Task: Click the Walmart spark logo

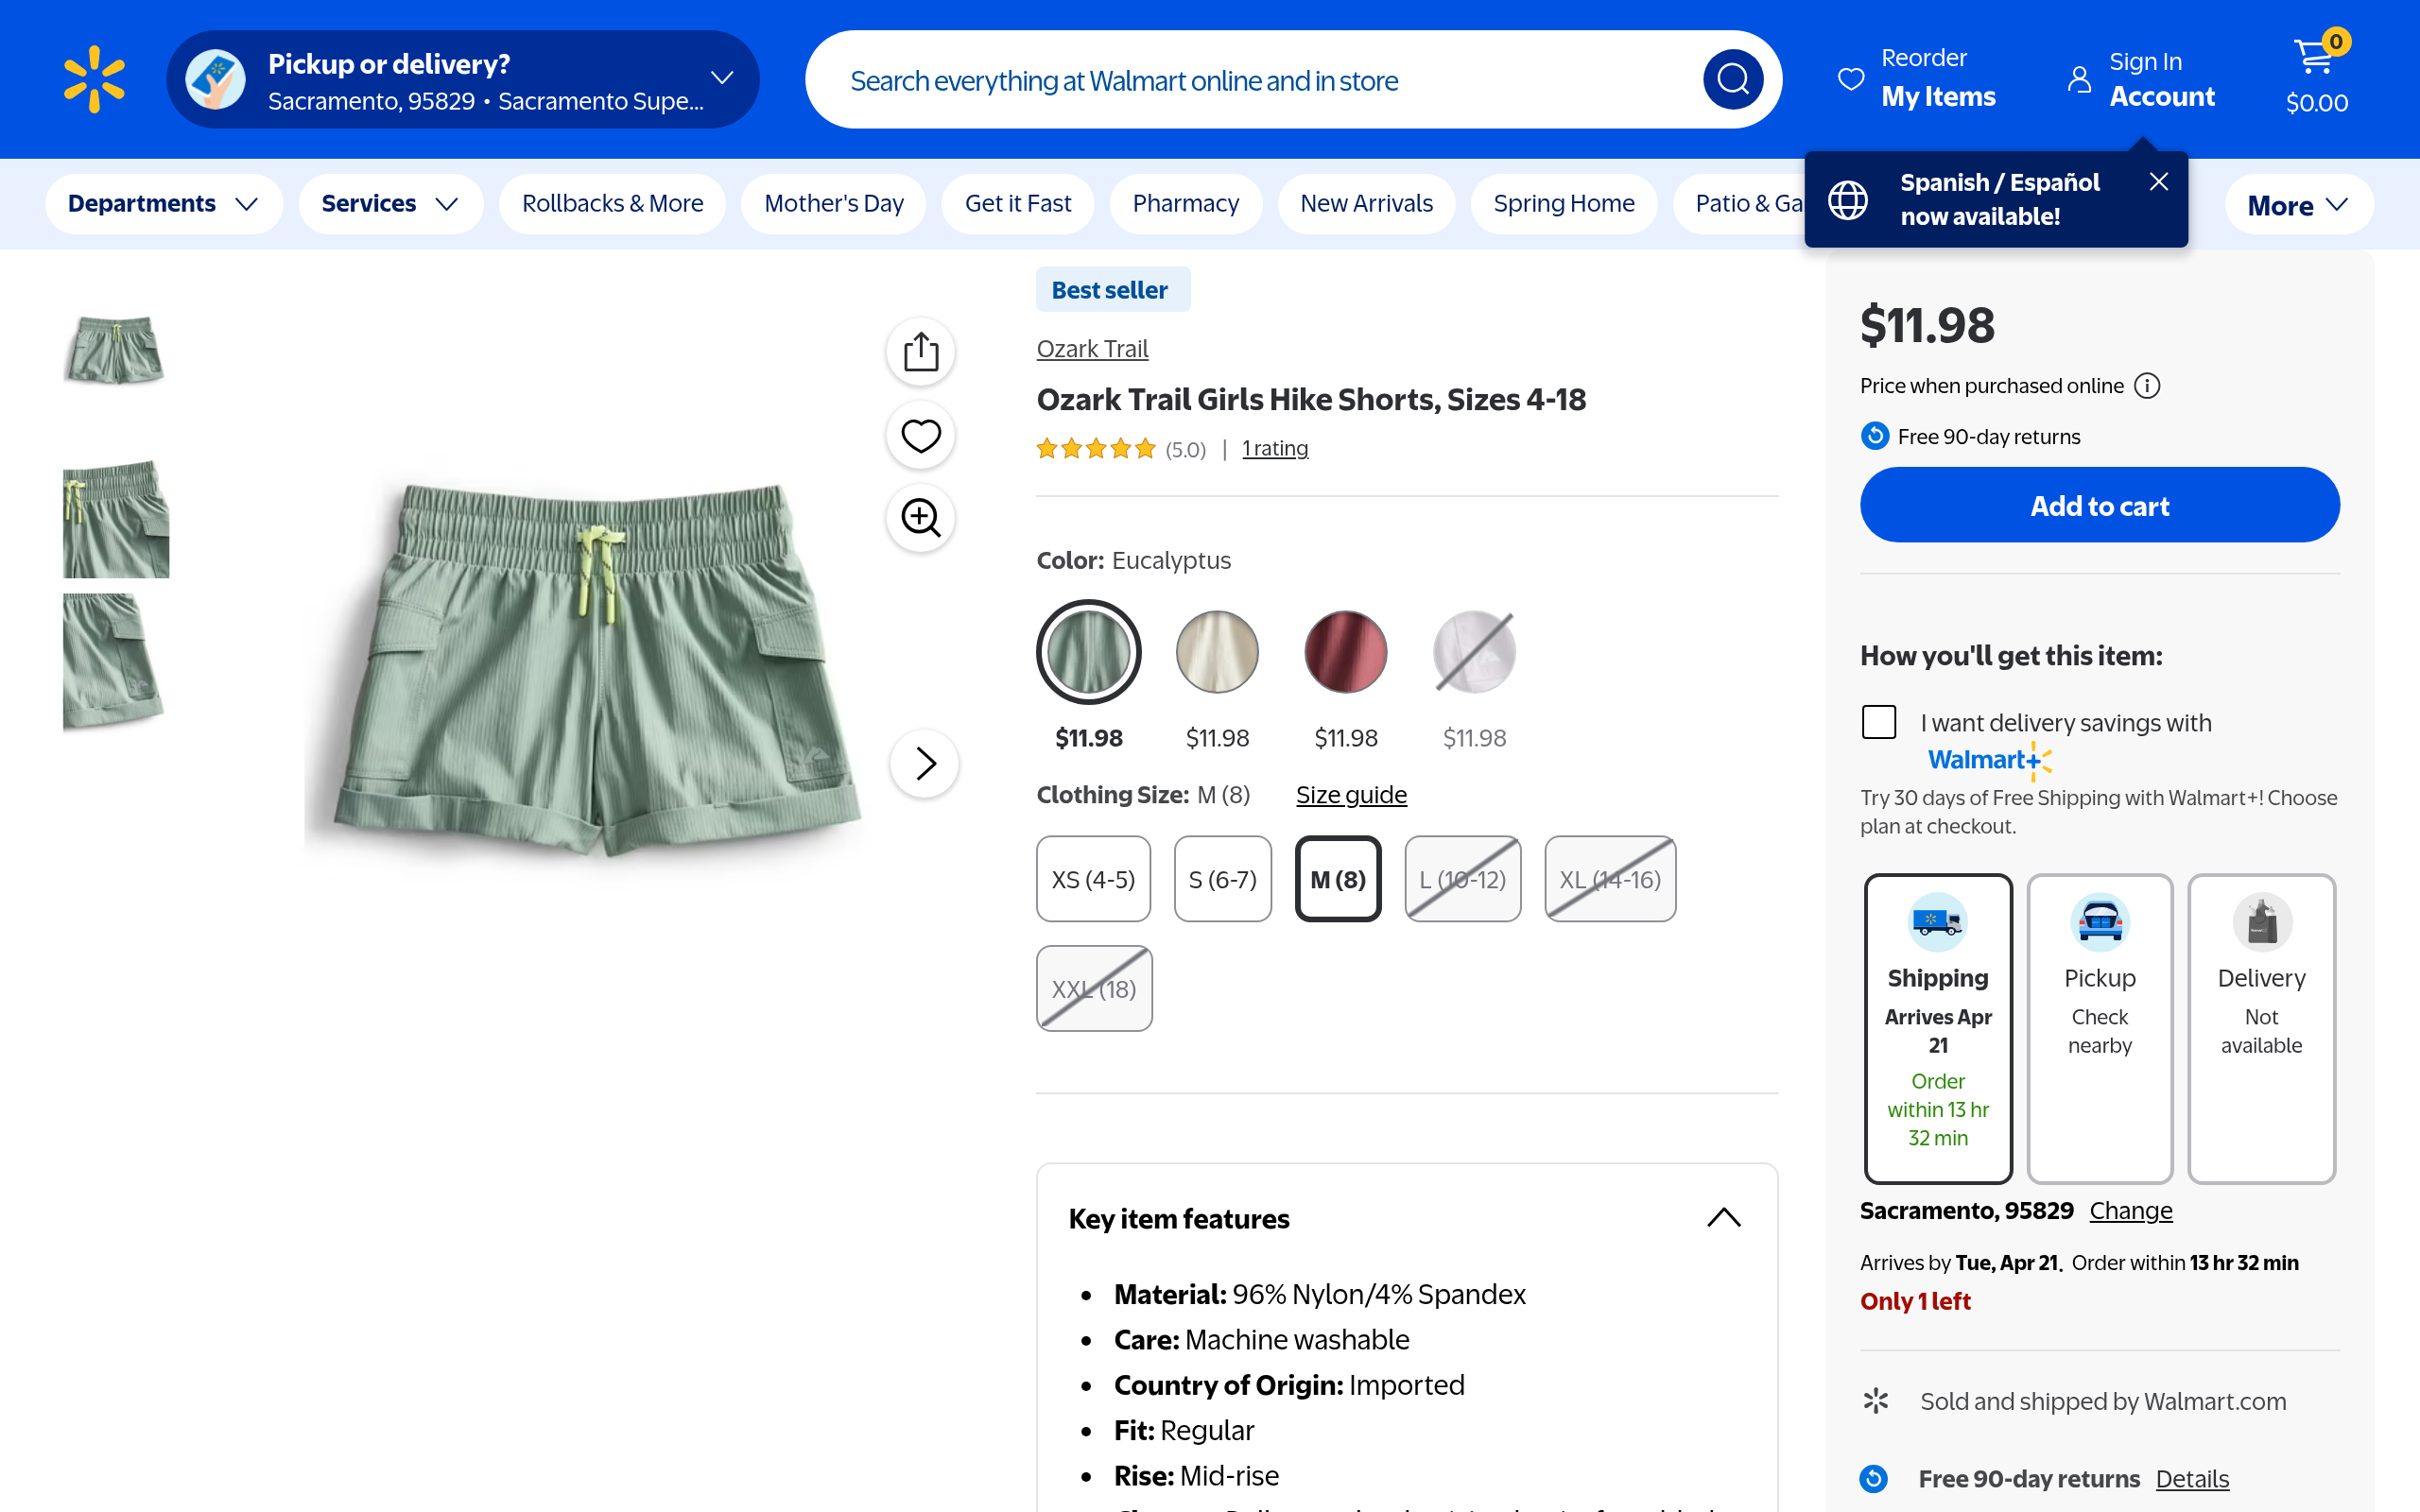Action: [94, 79]
